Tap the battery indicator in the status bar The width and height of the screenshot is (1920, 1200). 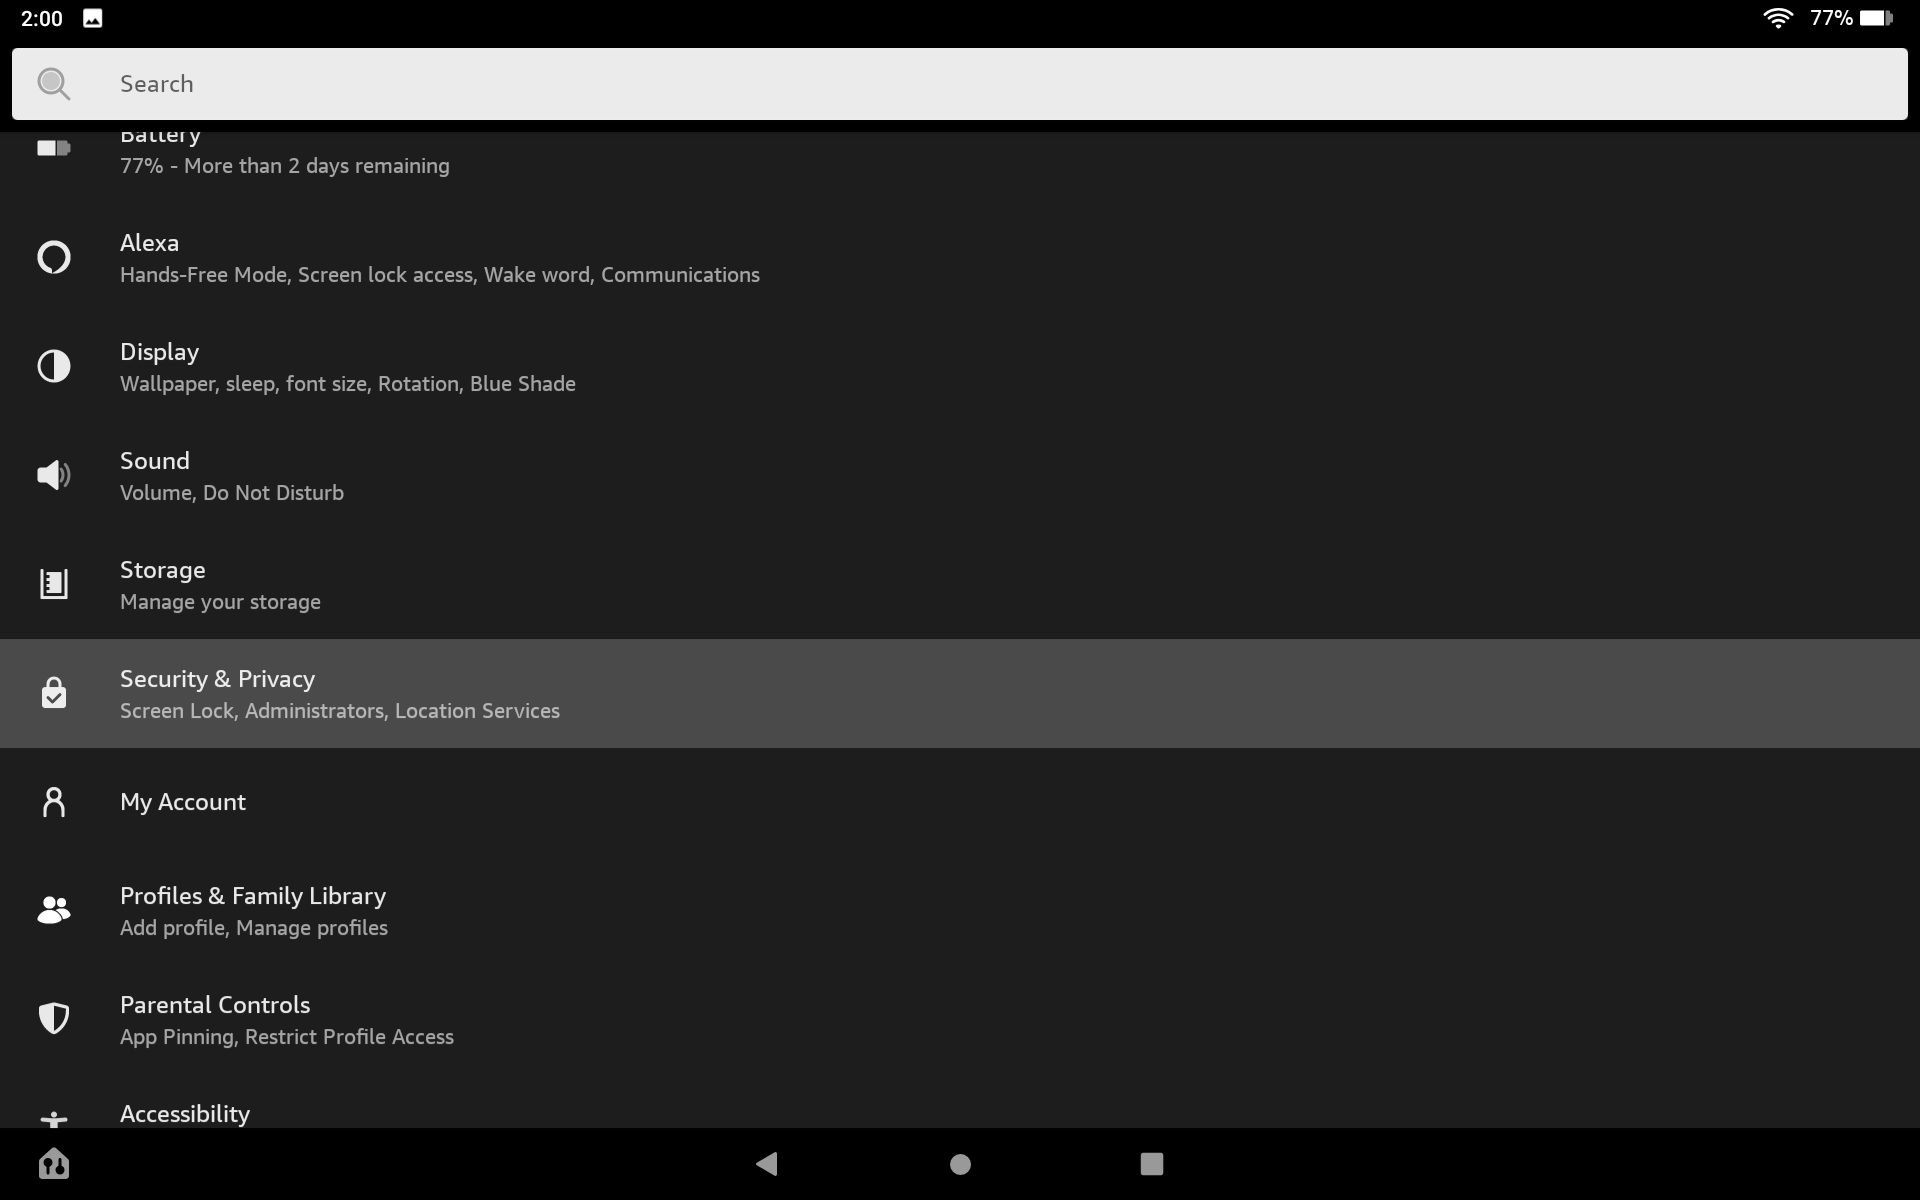(x=1877, y=18)
